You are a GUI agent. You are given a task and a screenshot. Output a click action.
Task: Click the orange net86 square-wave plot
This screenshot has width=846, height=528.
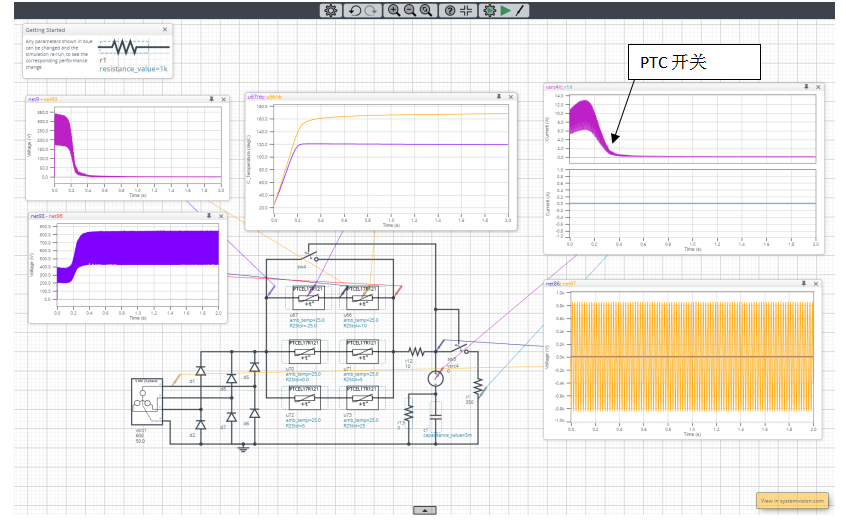pyautogui.click(x=692, y=356)
